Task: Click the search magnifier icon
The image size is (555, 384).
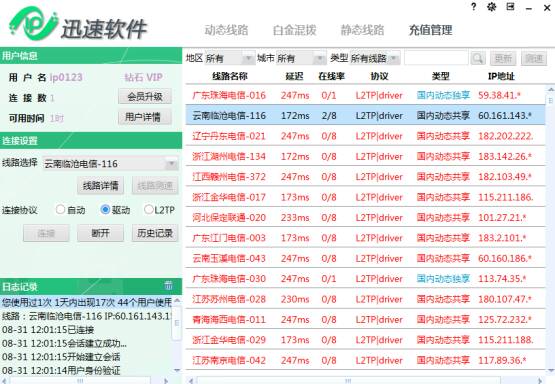Action: coord(478,58)
